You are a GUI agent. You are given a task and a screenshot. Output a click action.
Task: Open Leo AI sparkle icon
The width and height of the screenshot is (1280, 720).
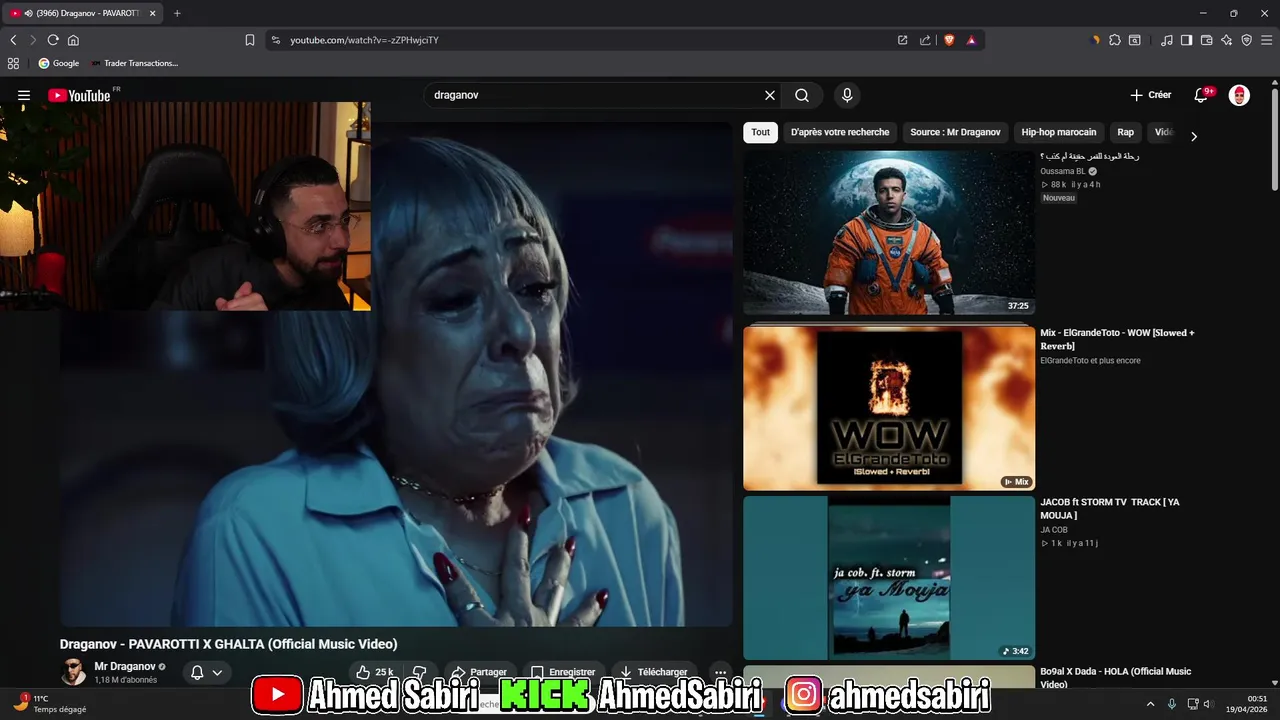coord(1226,40)
